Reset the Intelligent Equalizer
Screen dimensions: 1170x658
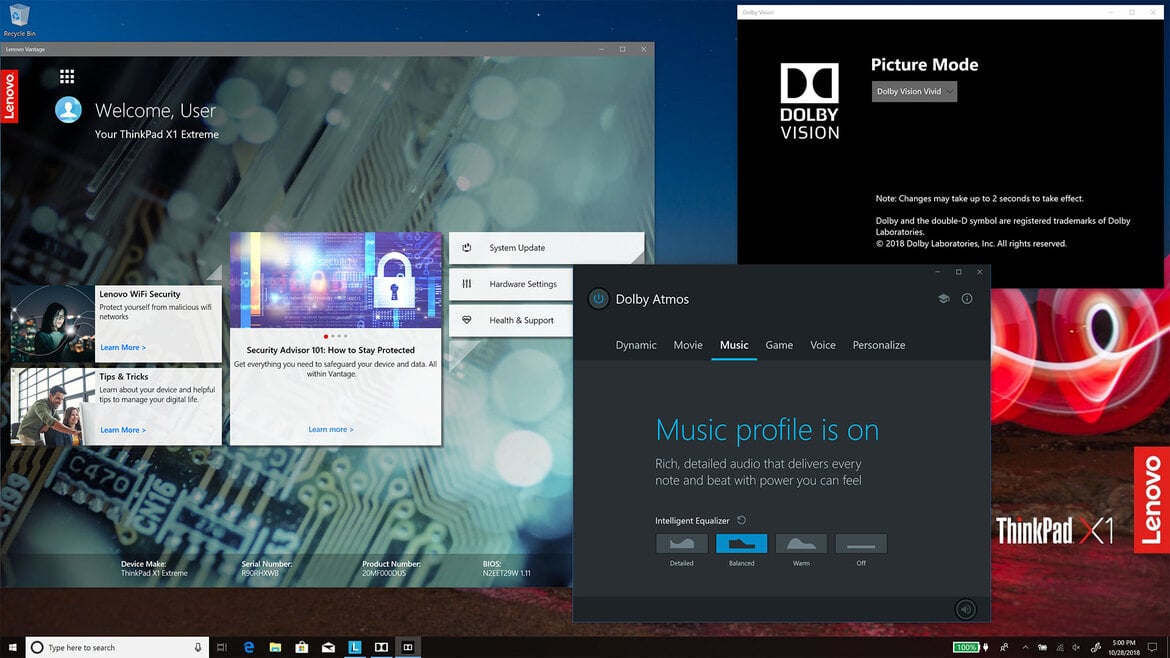742,520
